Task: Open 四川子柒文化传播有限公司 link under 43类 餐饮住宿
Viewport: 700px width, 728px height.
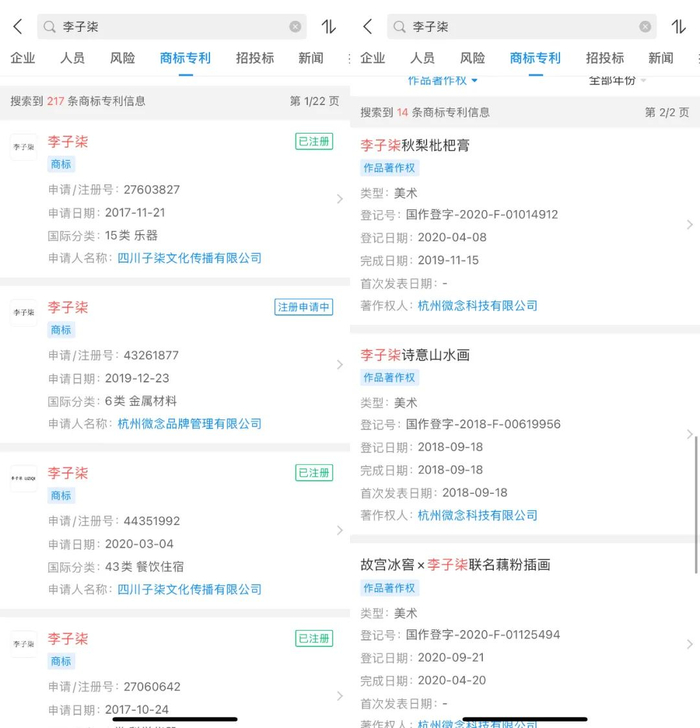Action: coord(189,590)
